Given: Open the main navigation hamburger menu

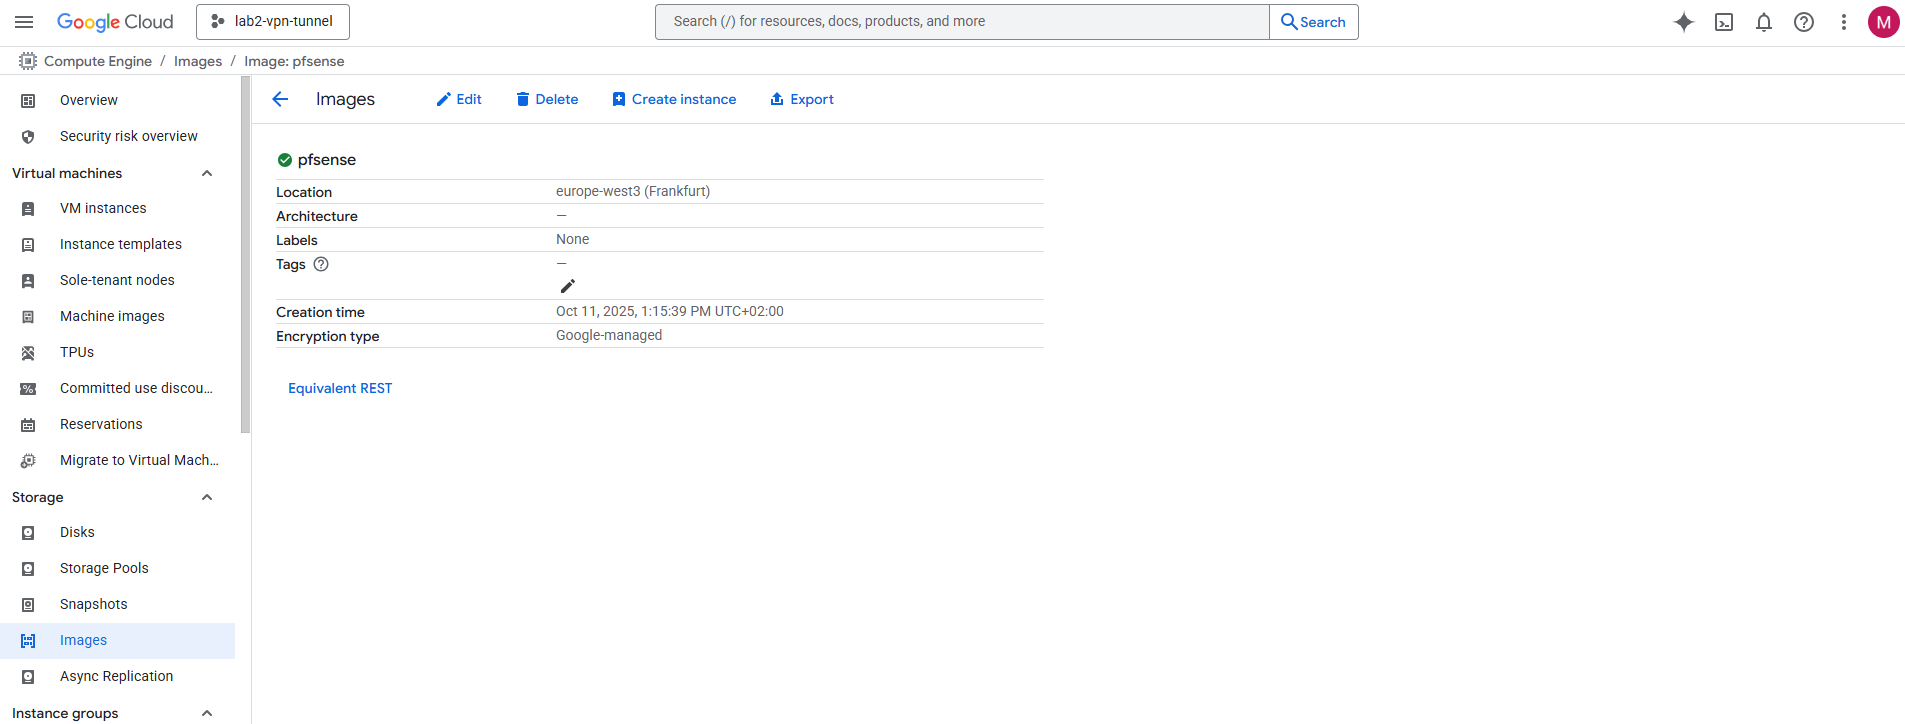Looking at the screenshot, I should point(25,22).
